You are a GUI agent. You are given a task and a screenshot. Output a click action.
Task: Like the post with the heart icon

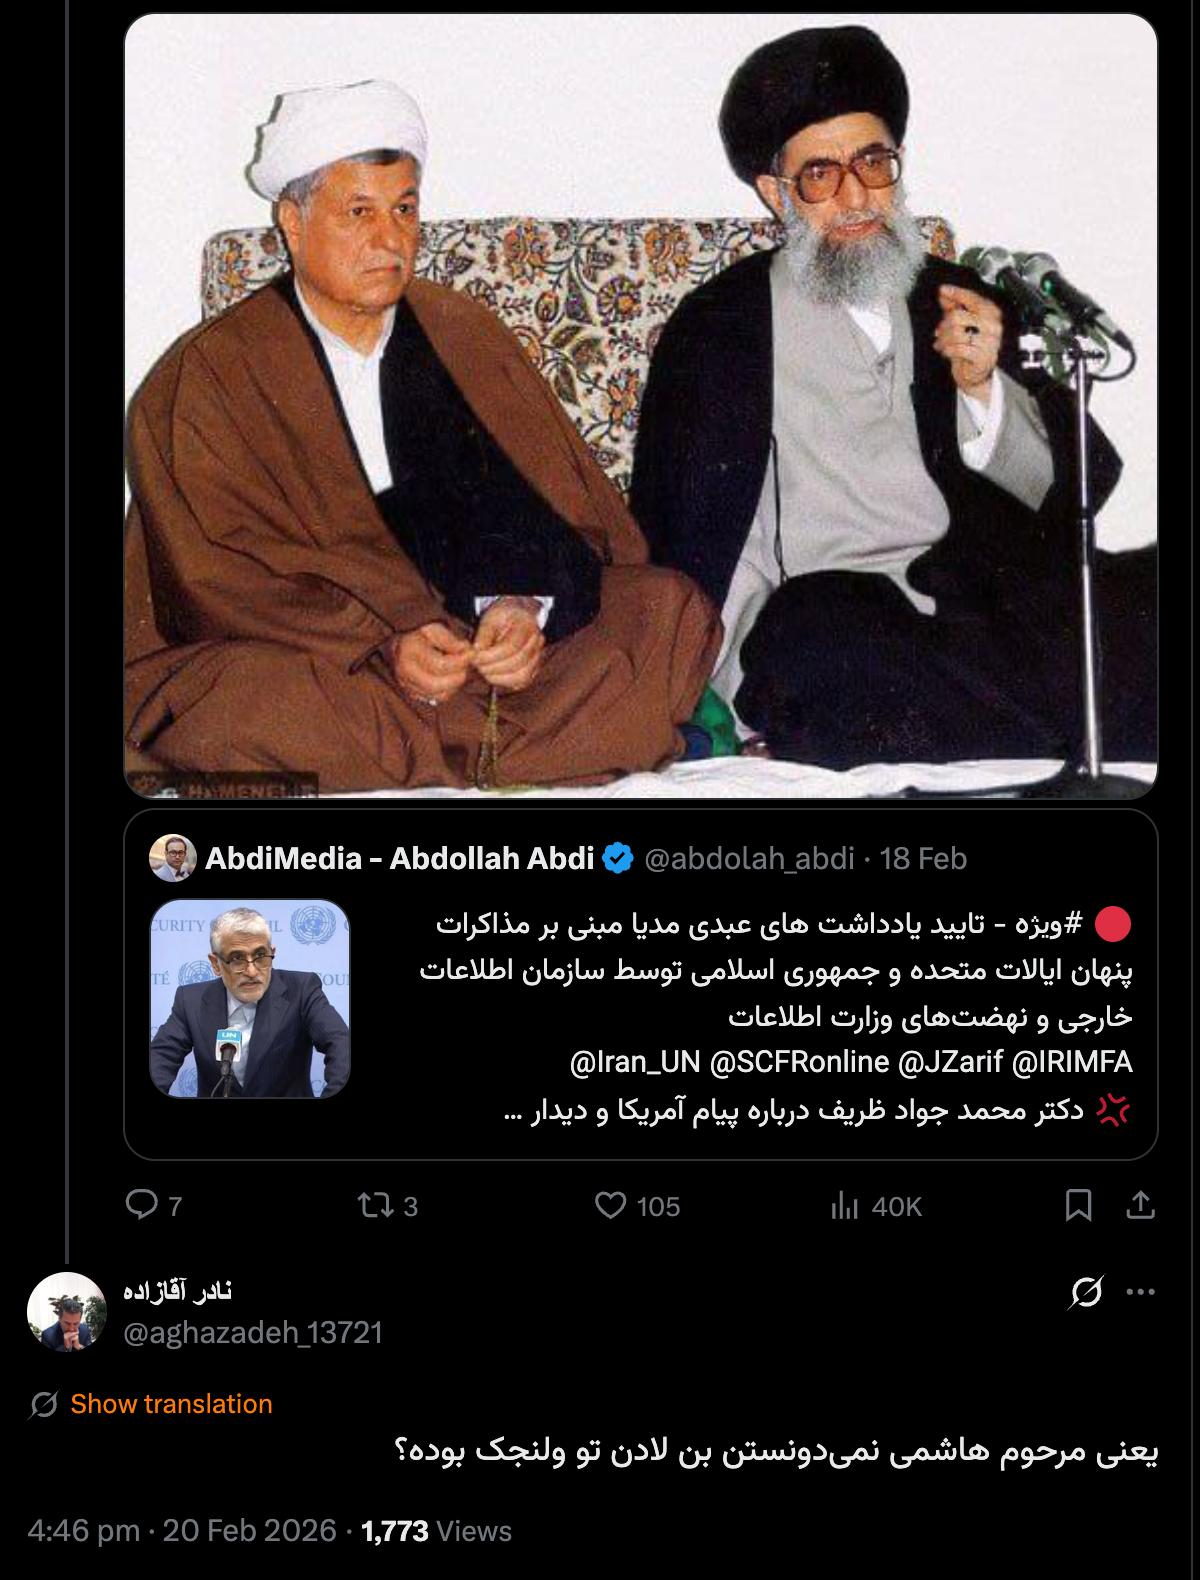(x=610, y=1206)
